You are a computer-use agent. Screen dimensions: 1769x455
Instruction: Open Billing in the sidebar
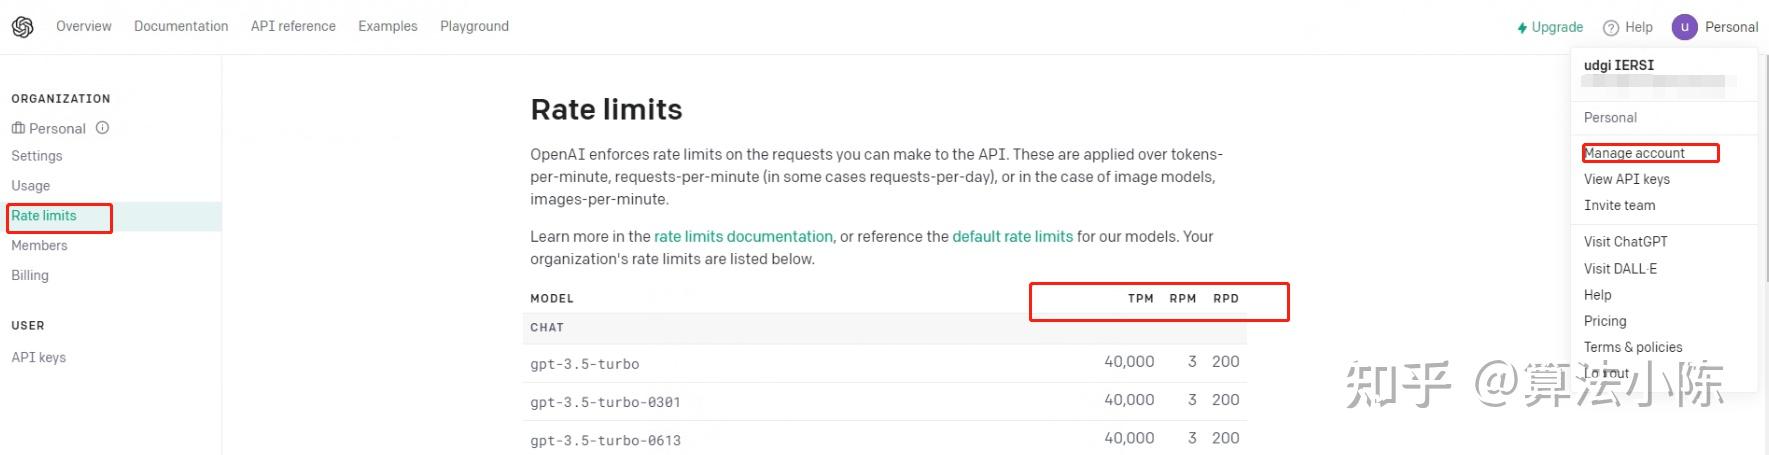pyautogui.click(x=30, y=275)
